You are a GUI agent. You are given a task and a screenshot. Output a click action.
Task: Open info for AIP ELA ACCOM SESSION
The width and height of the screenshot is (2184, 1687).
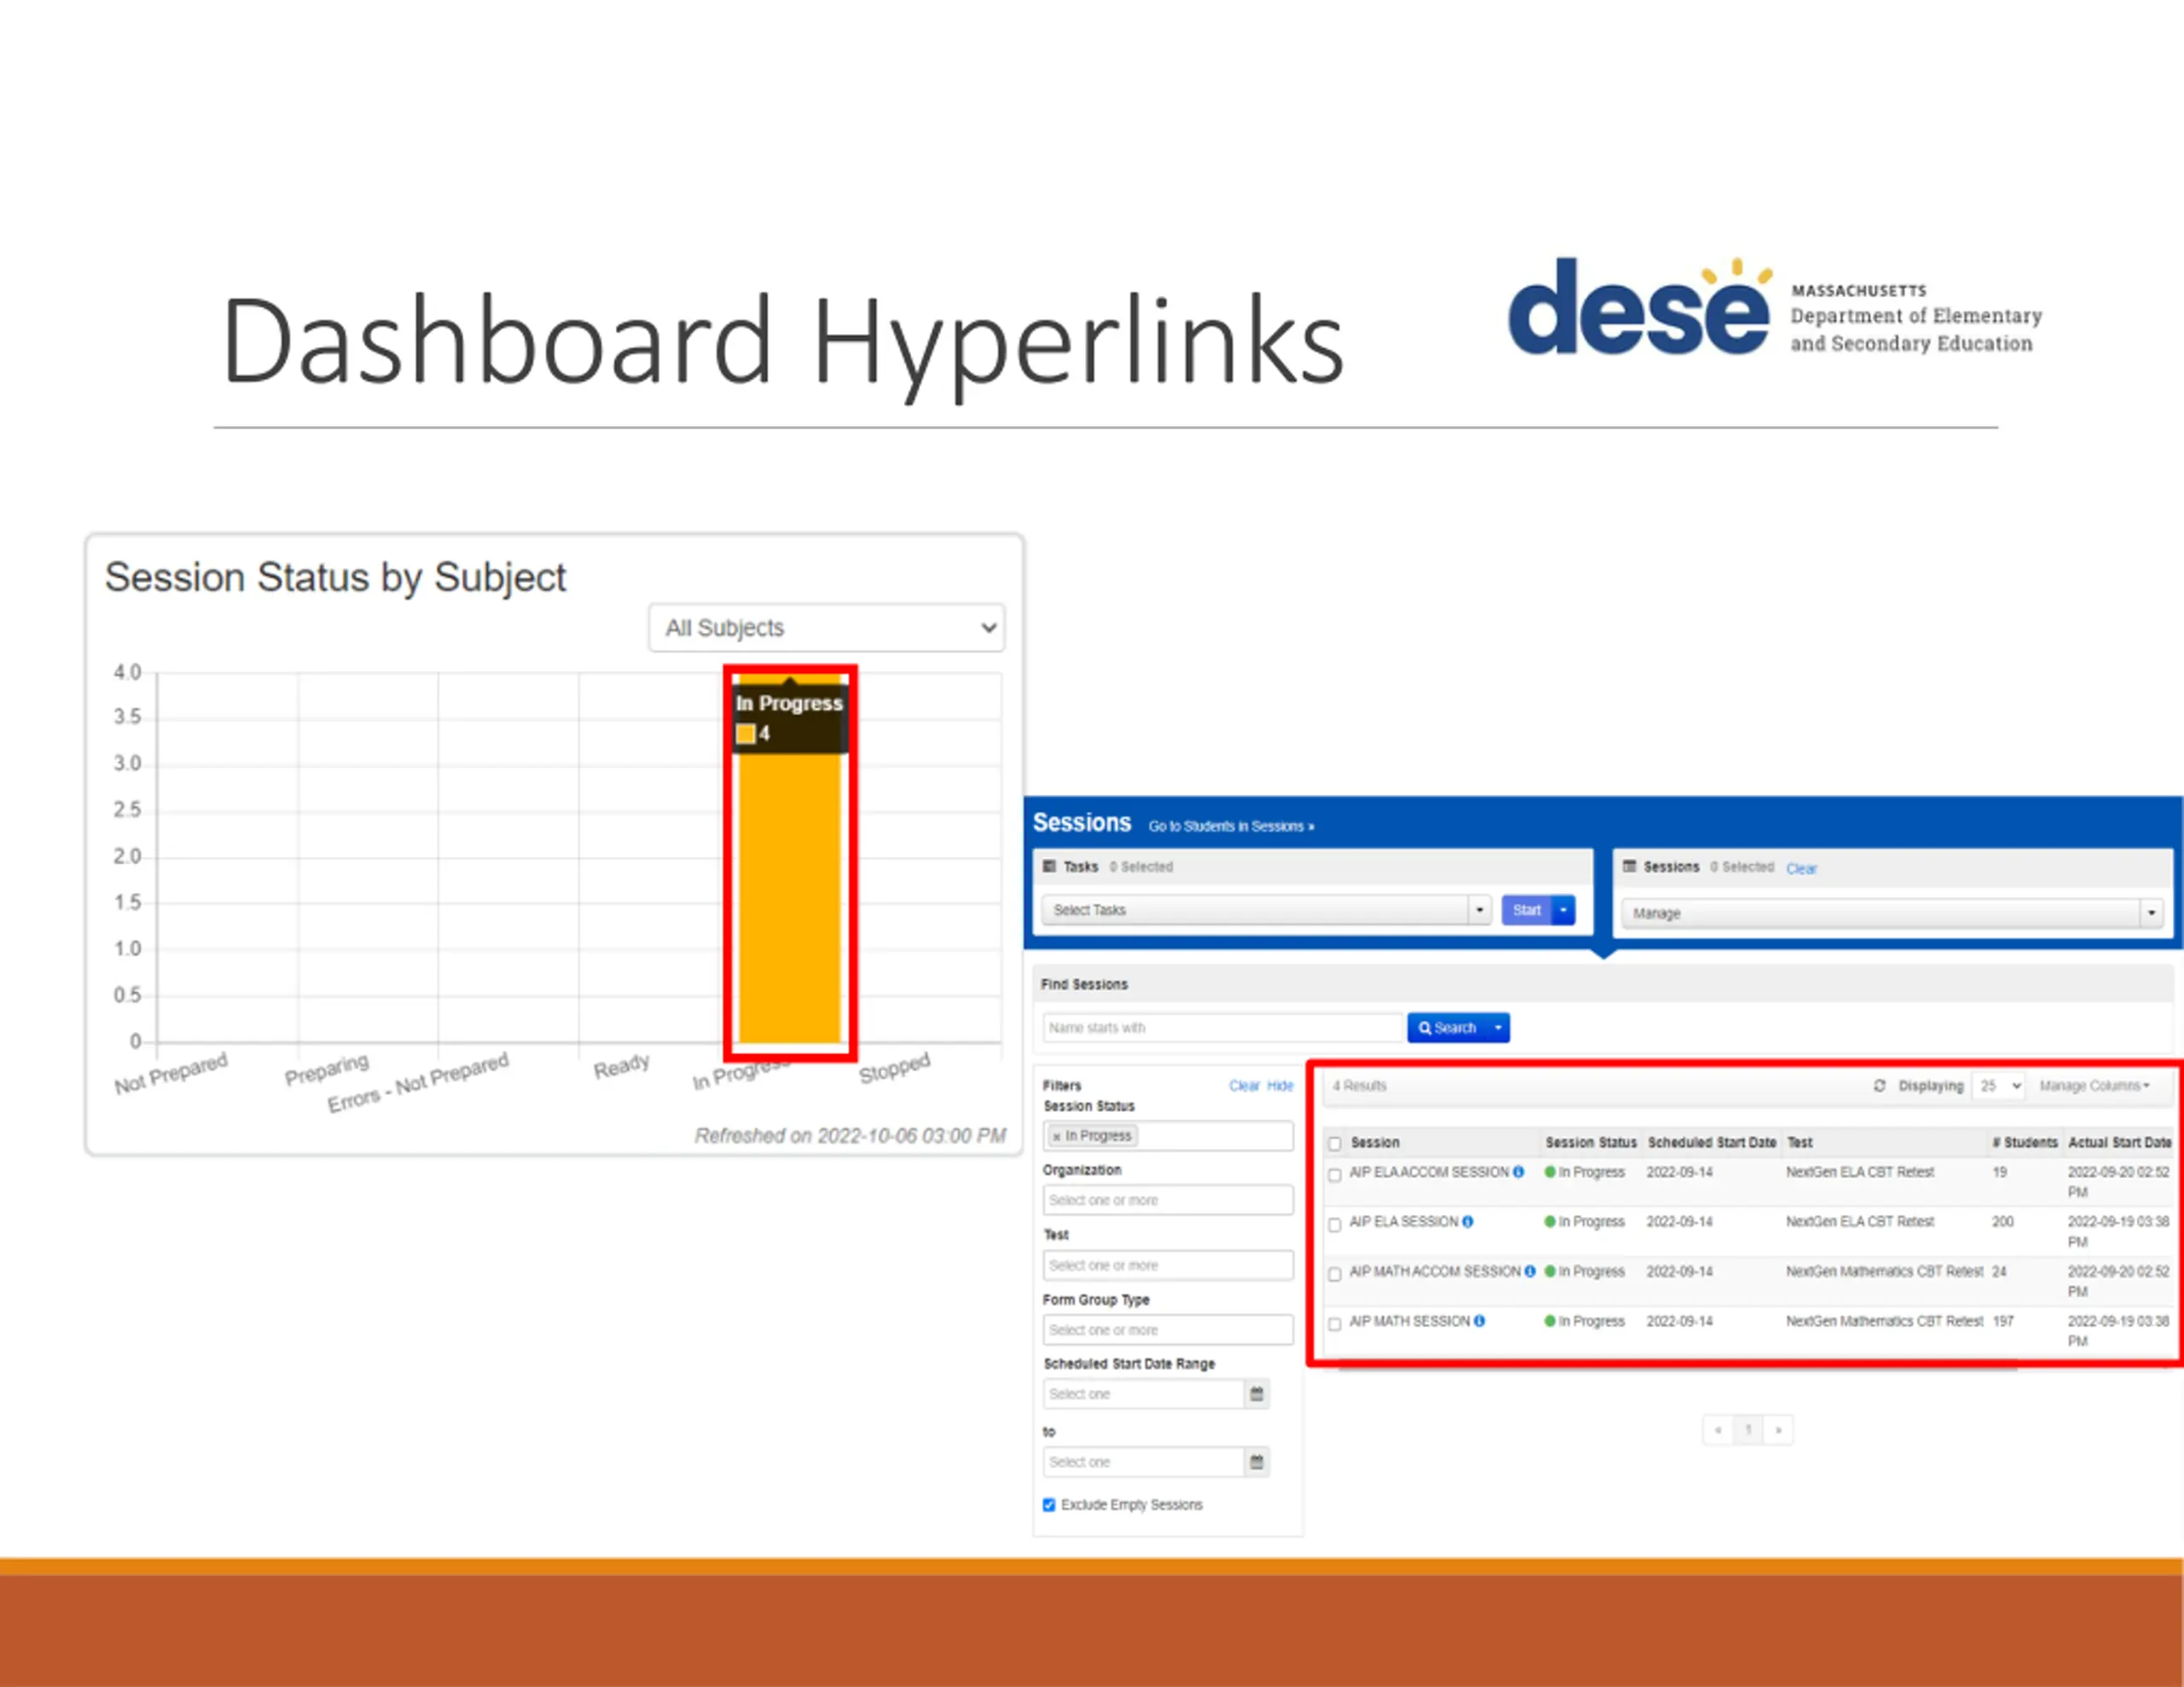[1518, 1172]
